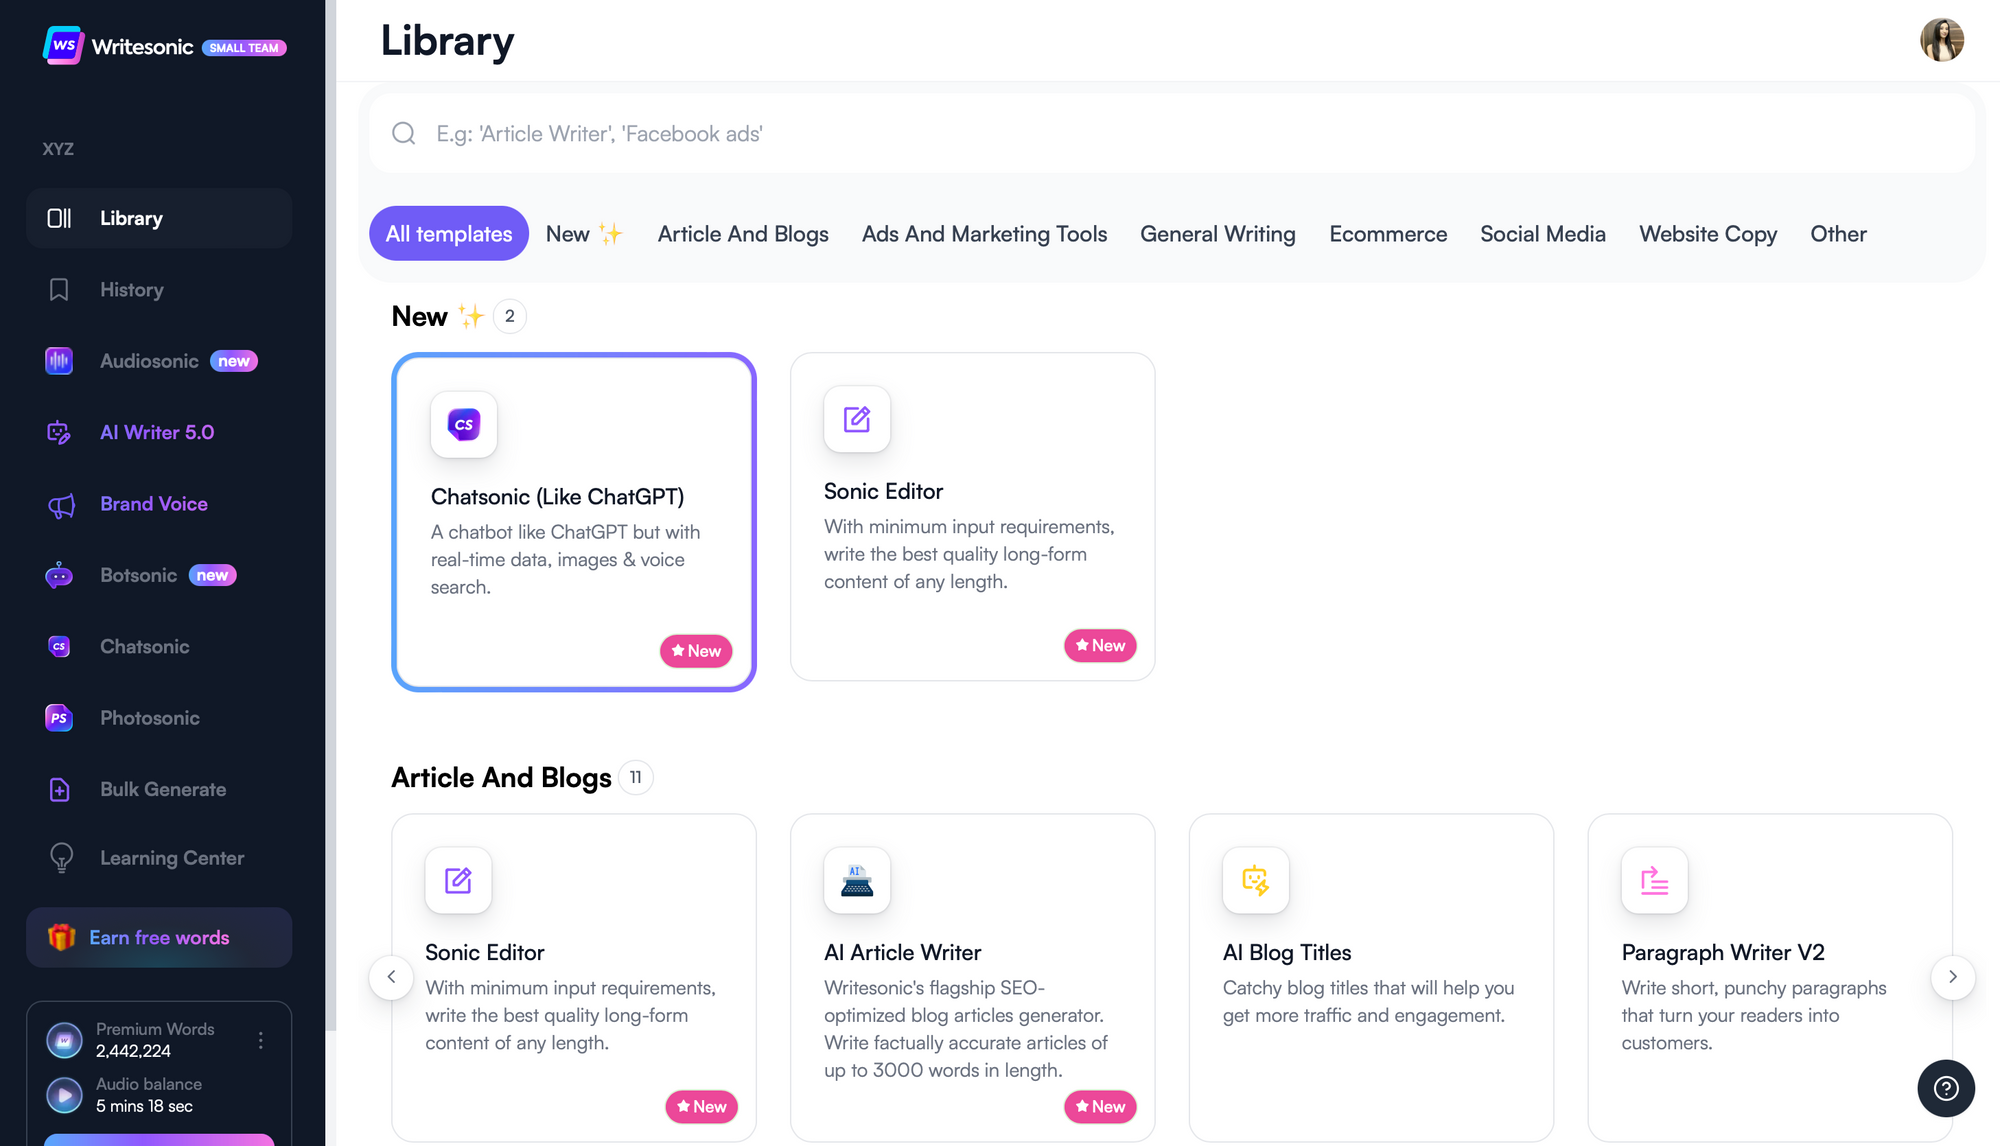Open Brand Voice settings

154,503
